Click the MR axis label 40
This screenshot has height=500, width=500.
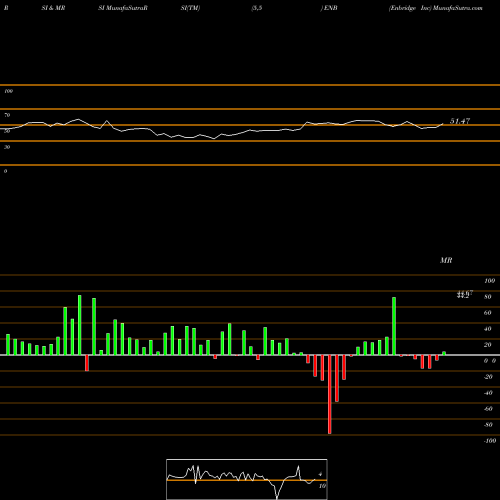pyautogui.click(x=488, y=329)
